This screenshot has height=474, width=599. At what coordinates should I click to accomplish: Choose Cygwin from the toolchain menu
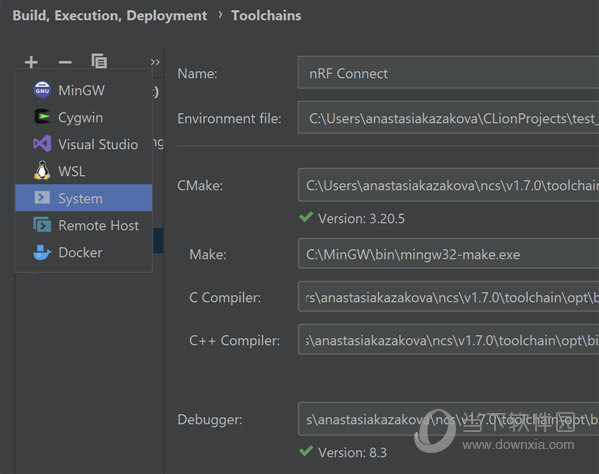click(x=84, y=117)
